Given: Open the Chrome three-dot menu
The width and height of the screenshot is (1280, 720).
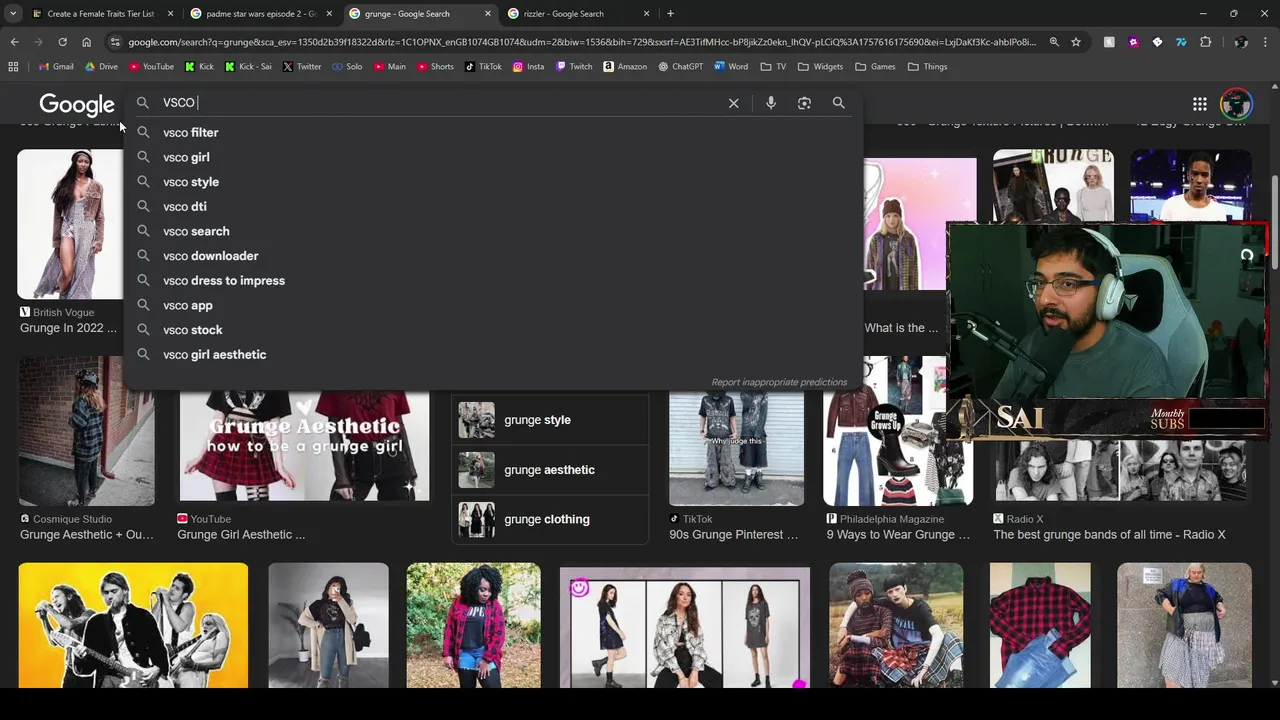Looking at the screenshot, I should (1265, 42).
